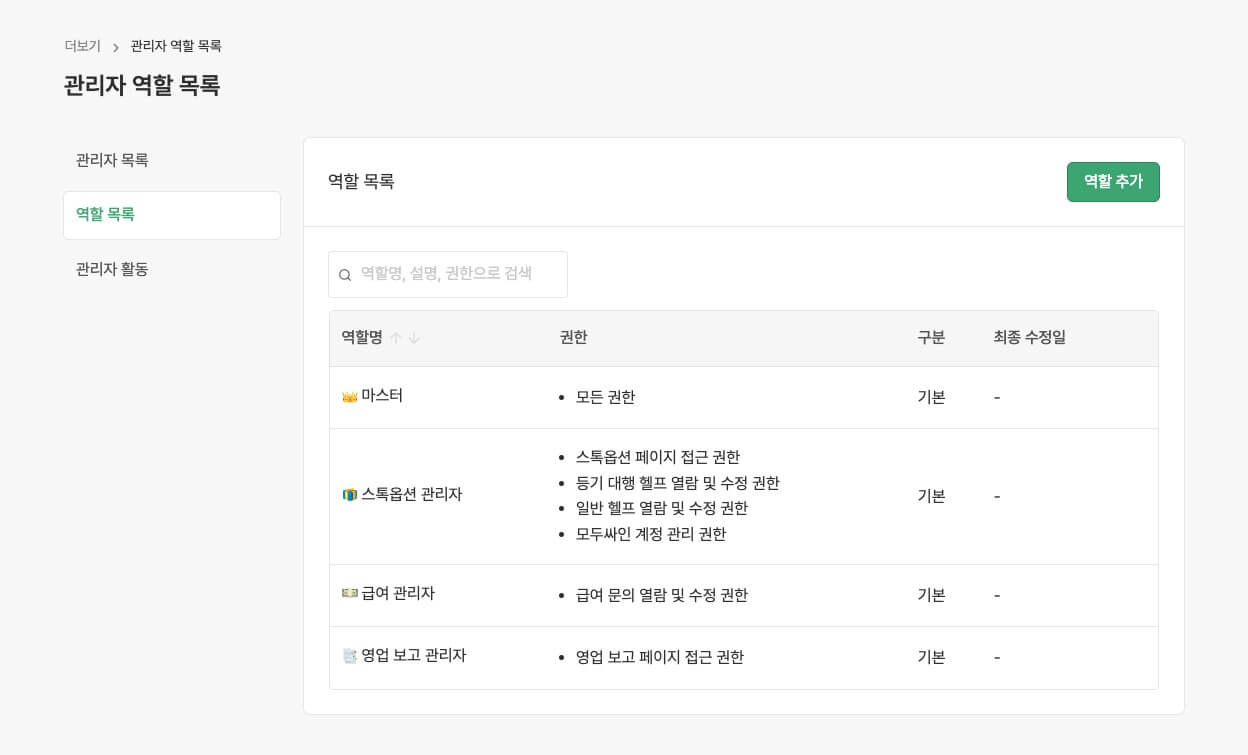
Task: Open the 관리자 목록 sidebar menu
Action: (112, 160)
